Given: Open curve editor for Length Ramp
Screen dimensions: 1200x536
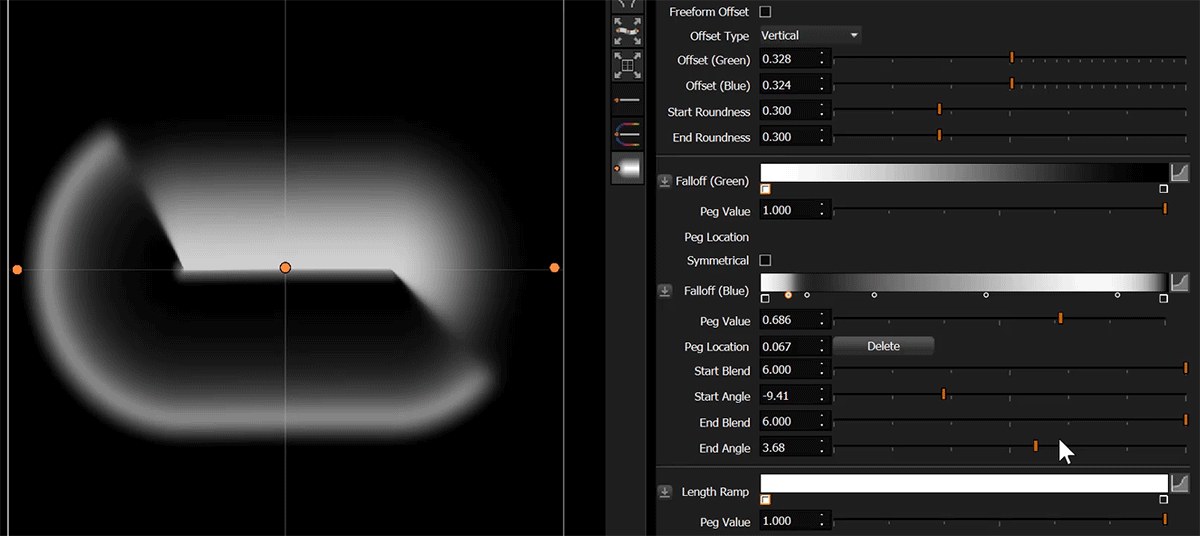Looking at the screenshot, I should (x=1180, y=484).
